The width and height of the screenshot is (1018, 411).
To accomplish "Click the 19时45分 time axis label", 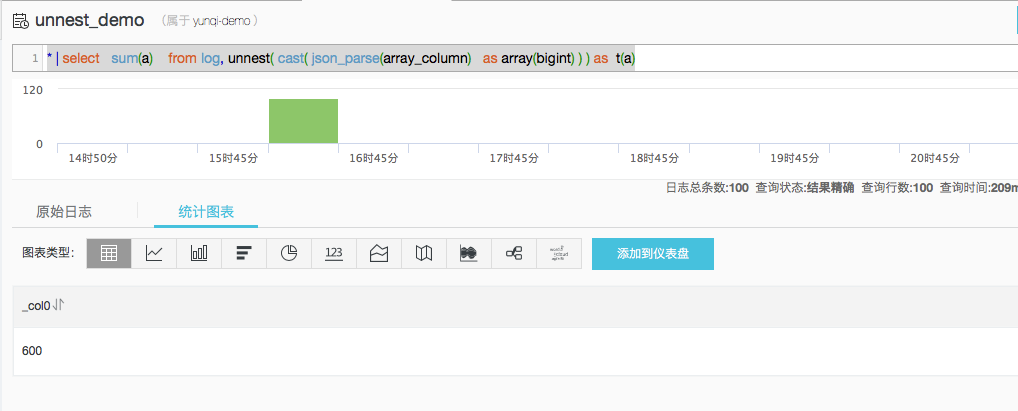I will [x=795, y=158].
